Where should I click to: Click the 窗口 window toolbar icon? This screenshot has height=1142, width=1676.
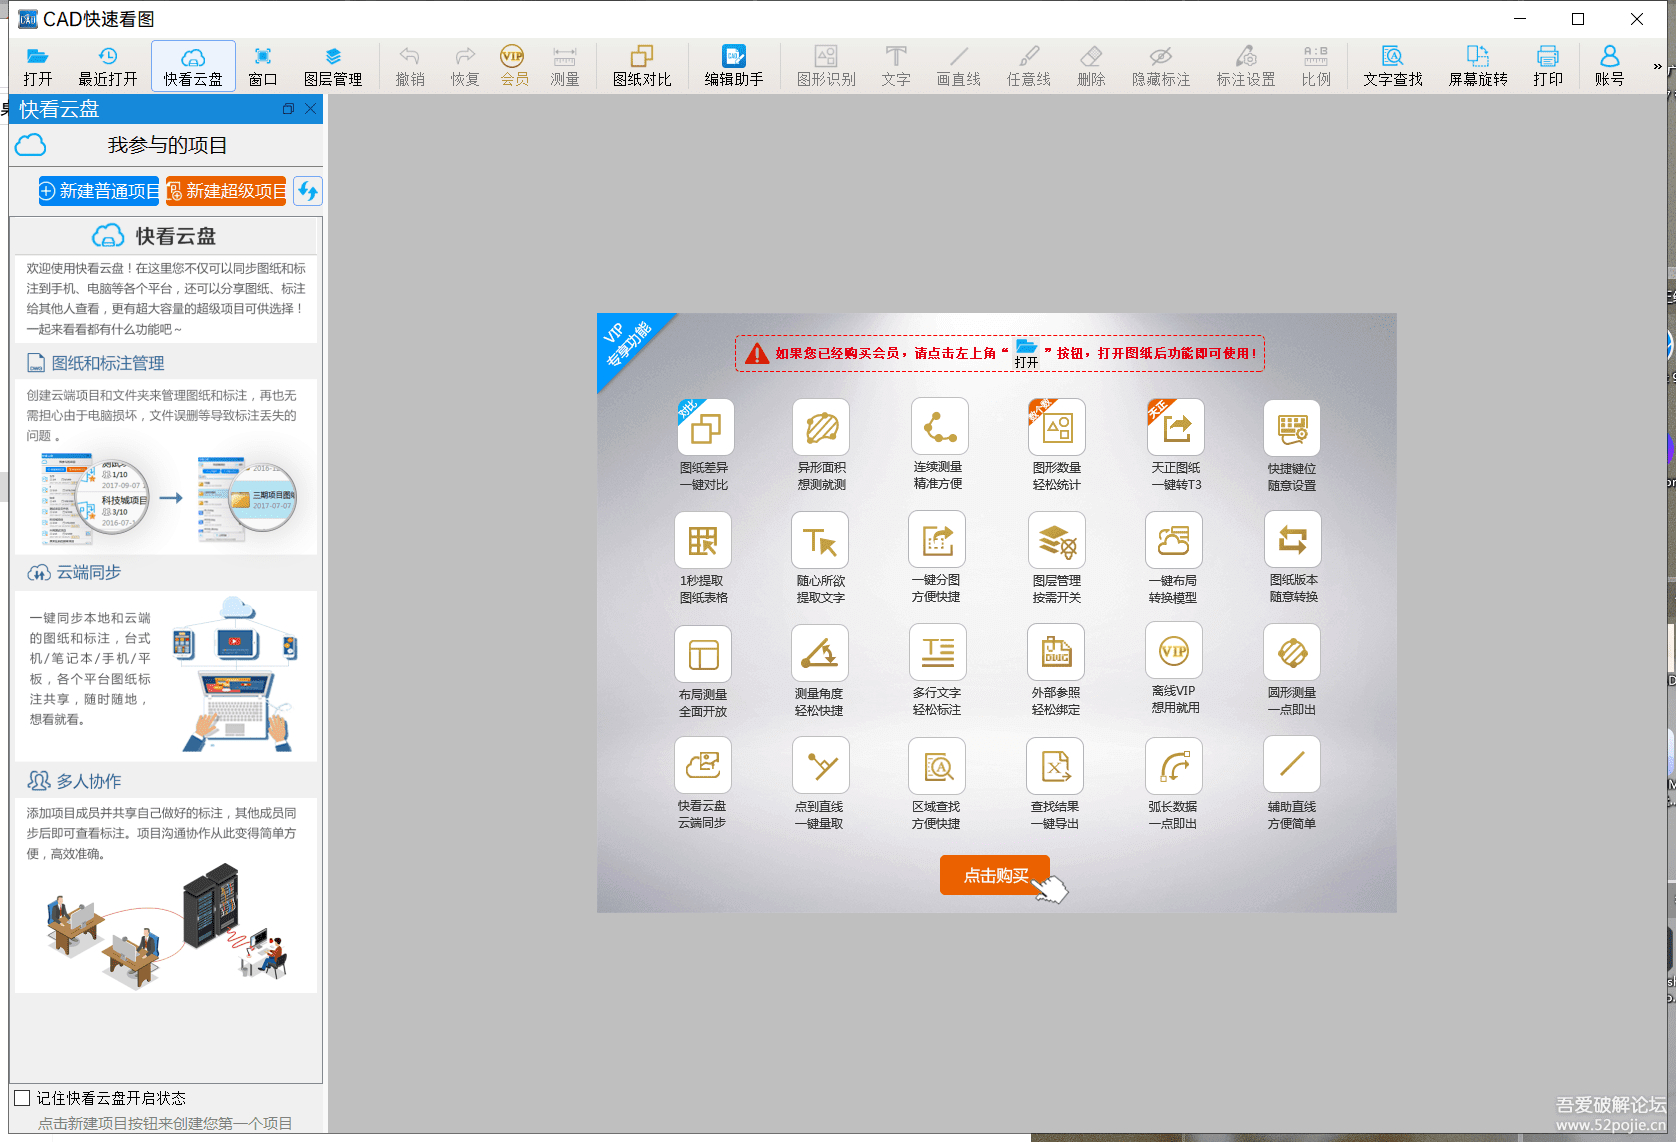click(263, 66)
